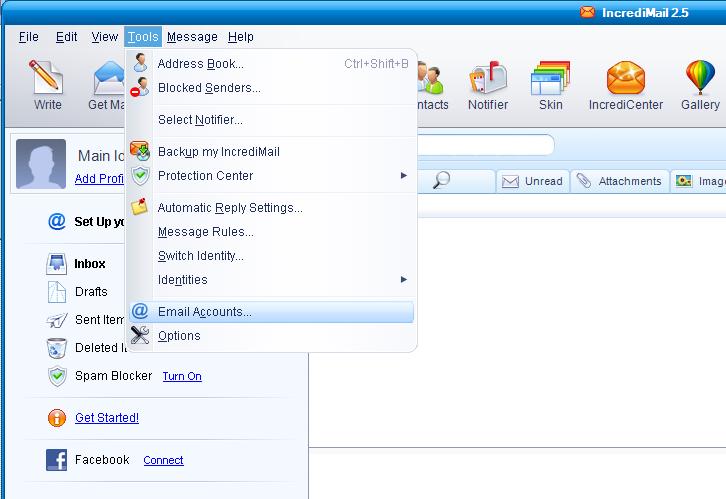
Task: Open IncrediCenter orange envelope icon
Action: [x=626, y=78]
